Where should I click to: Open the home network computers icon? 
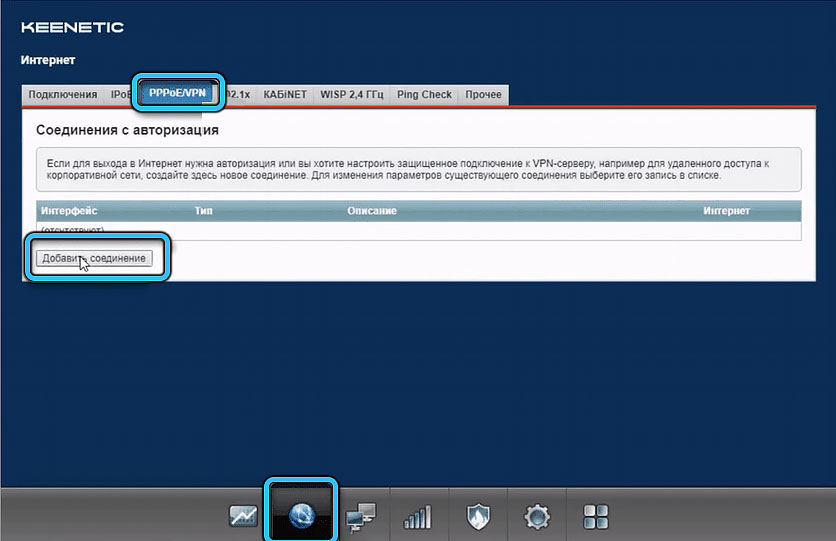click(x=359, y=516)
